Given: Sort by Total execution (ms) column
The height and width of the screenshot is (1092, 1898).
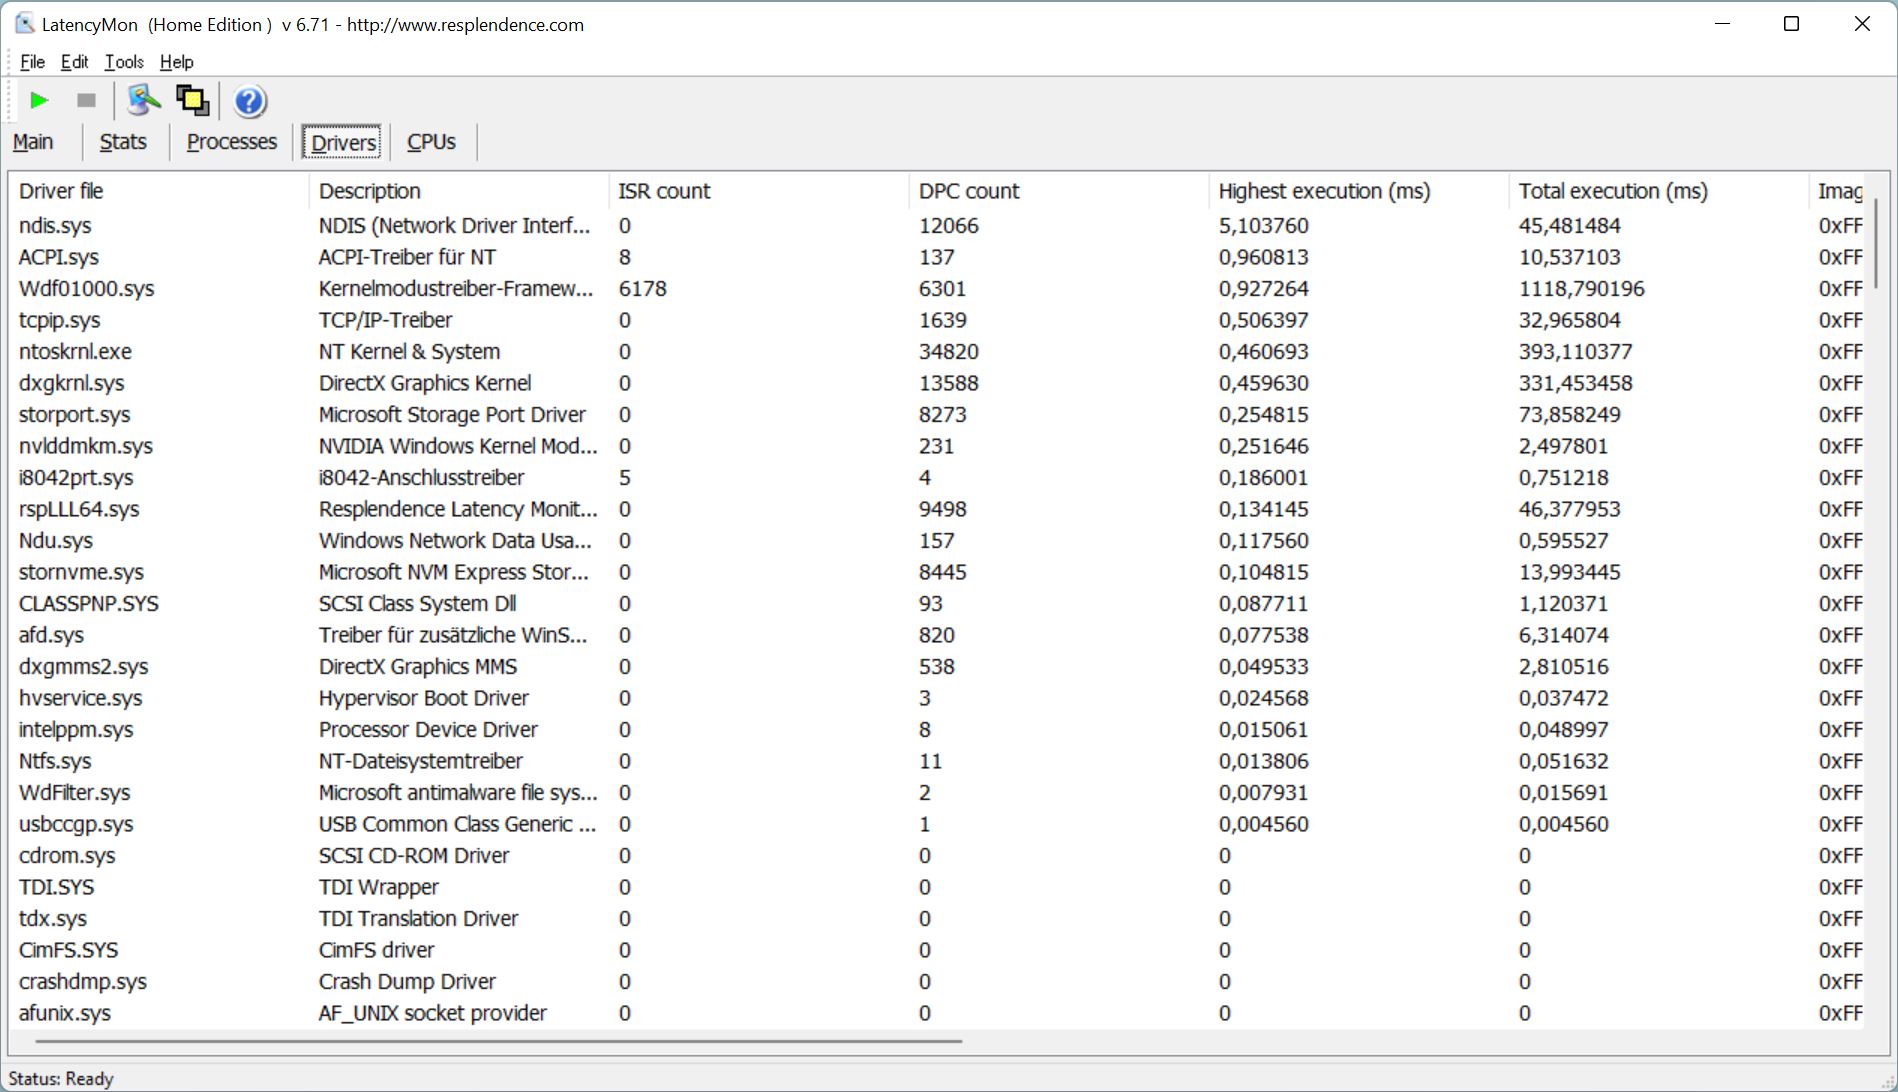Looking at the screenshot, I should tap(1660, 191).
